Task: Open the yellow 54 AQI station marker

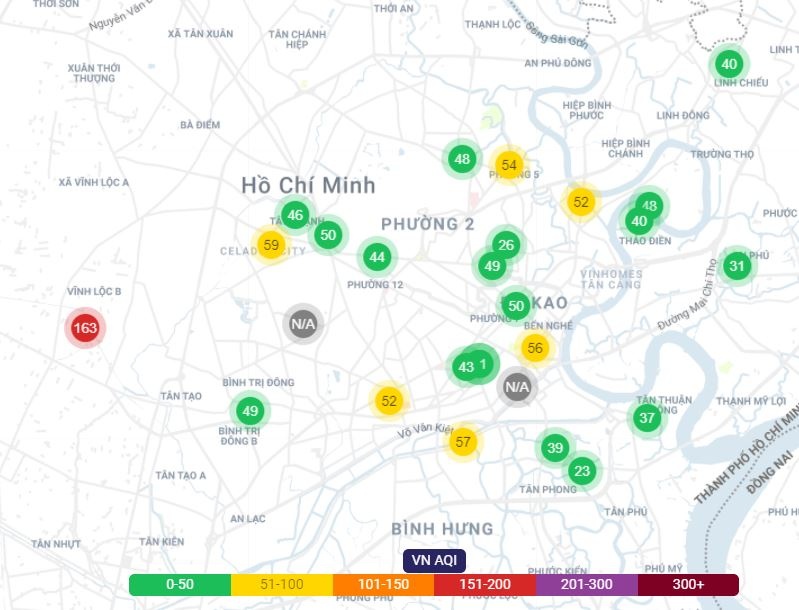Action: click(x=509, y=165)
